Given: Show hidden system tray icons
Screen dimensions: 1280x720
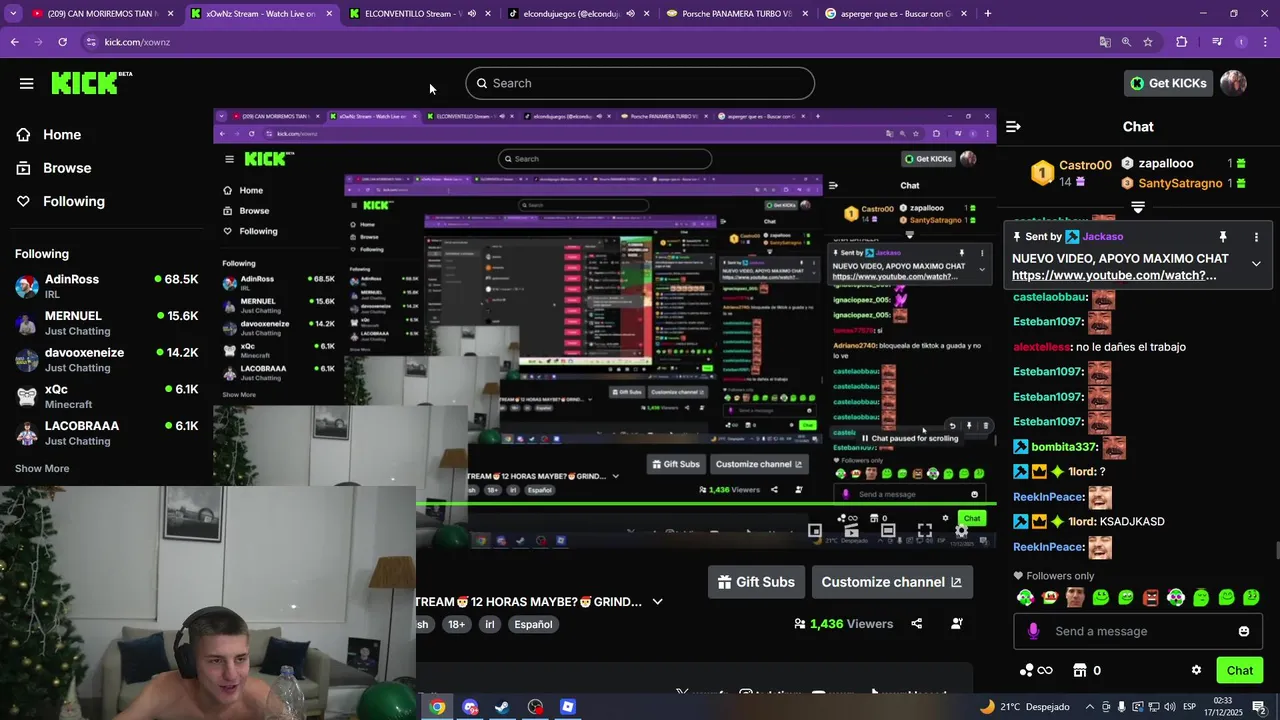Looking at the screenshot, I should (1090, 707).
